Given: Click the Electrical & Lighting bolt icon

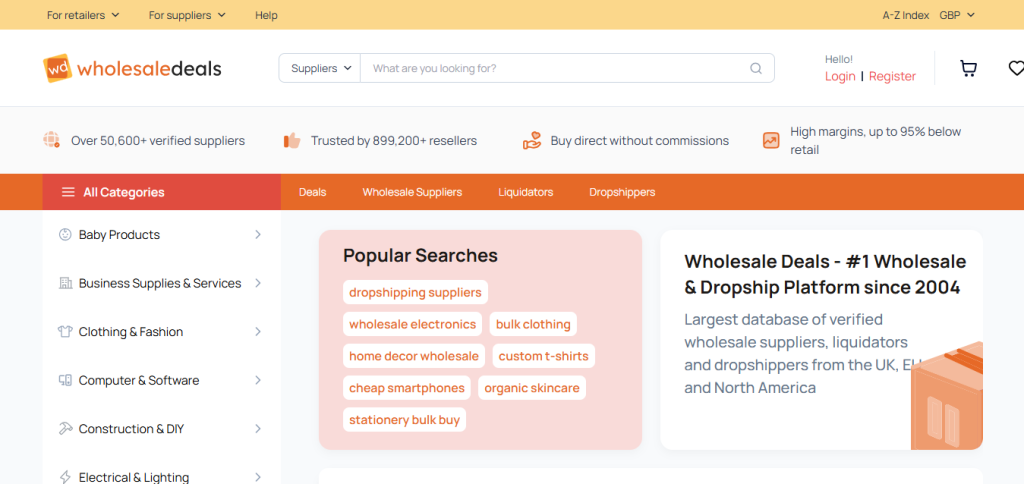Looking at the screenshot, I should (x=65, y=477).
